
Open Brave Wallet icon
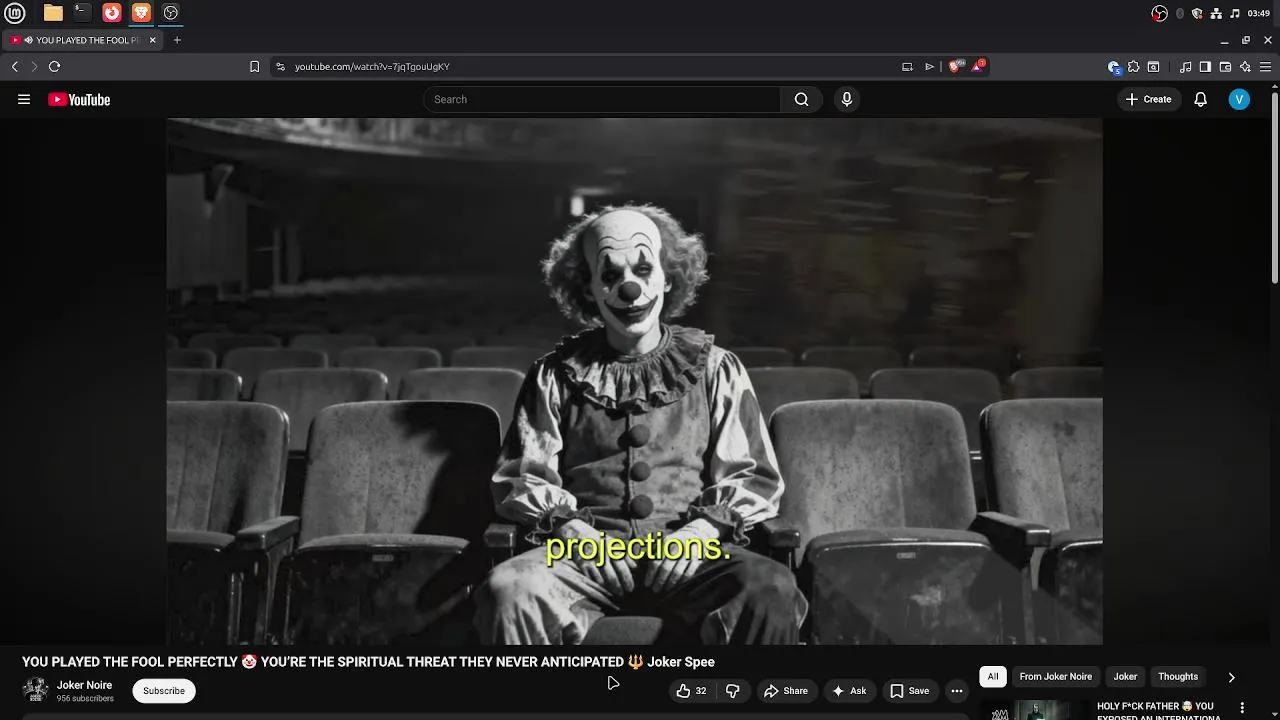(x=1225, y=66)
